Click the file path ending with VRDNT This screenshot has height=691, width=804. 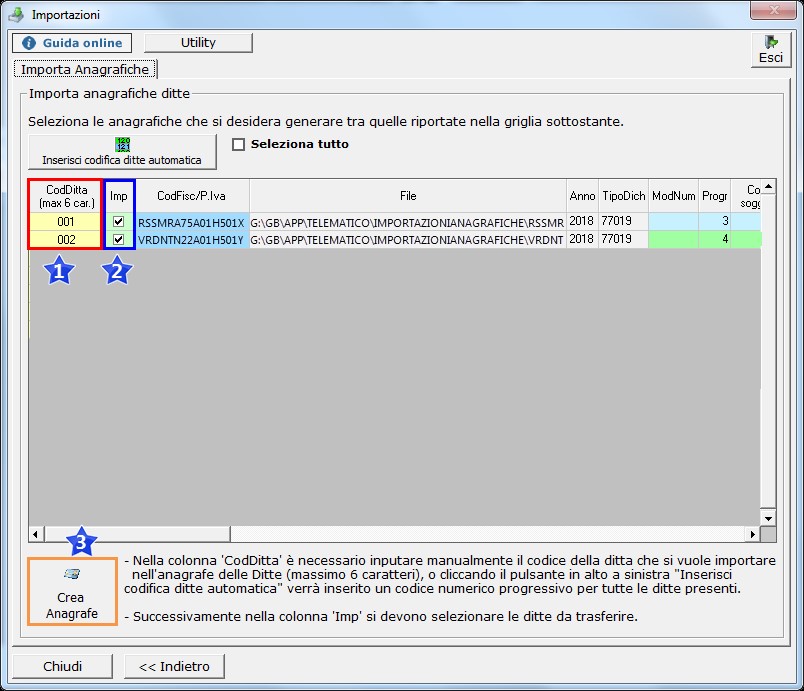pos(408,240)
